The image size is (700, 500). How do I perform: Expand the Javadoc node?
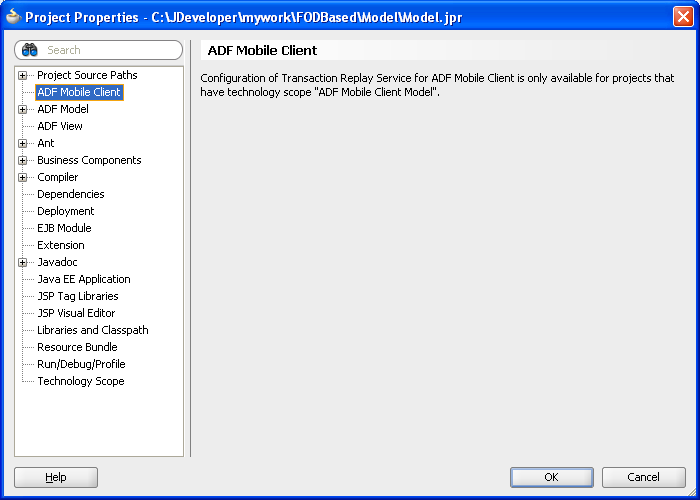pos(22,262)
